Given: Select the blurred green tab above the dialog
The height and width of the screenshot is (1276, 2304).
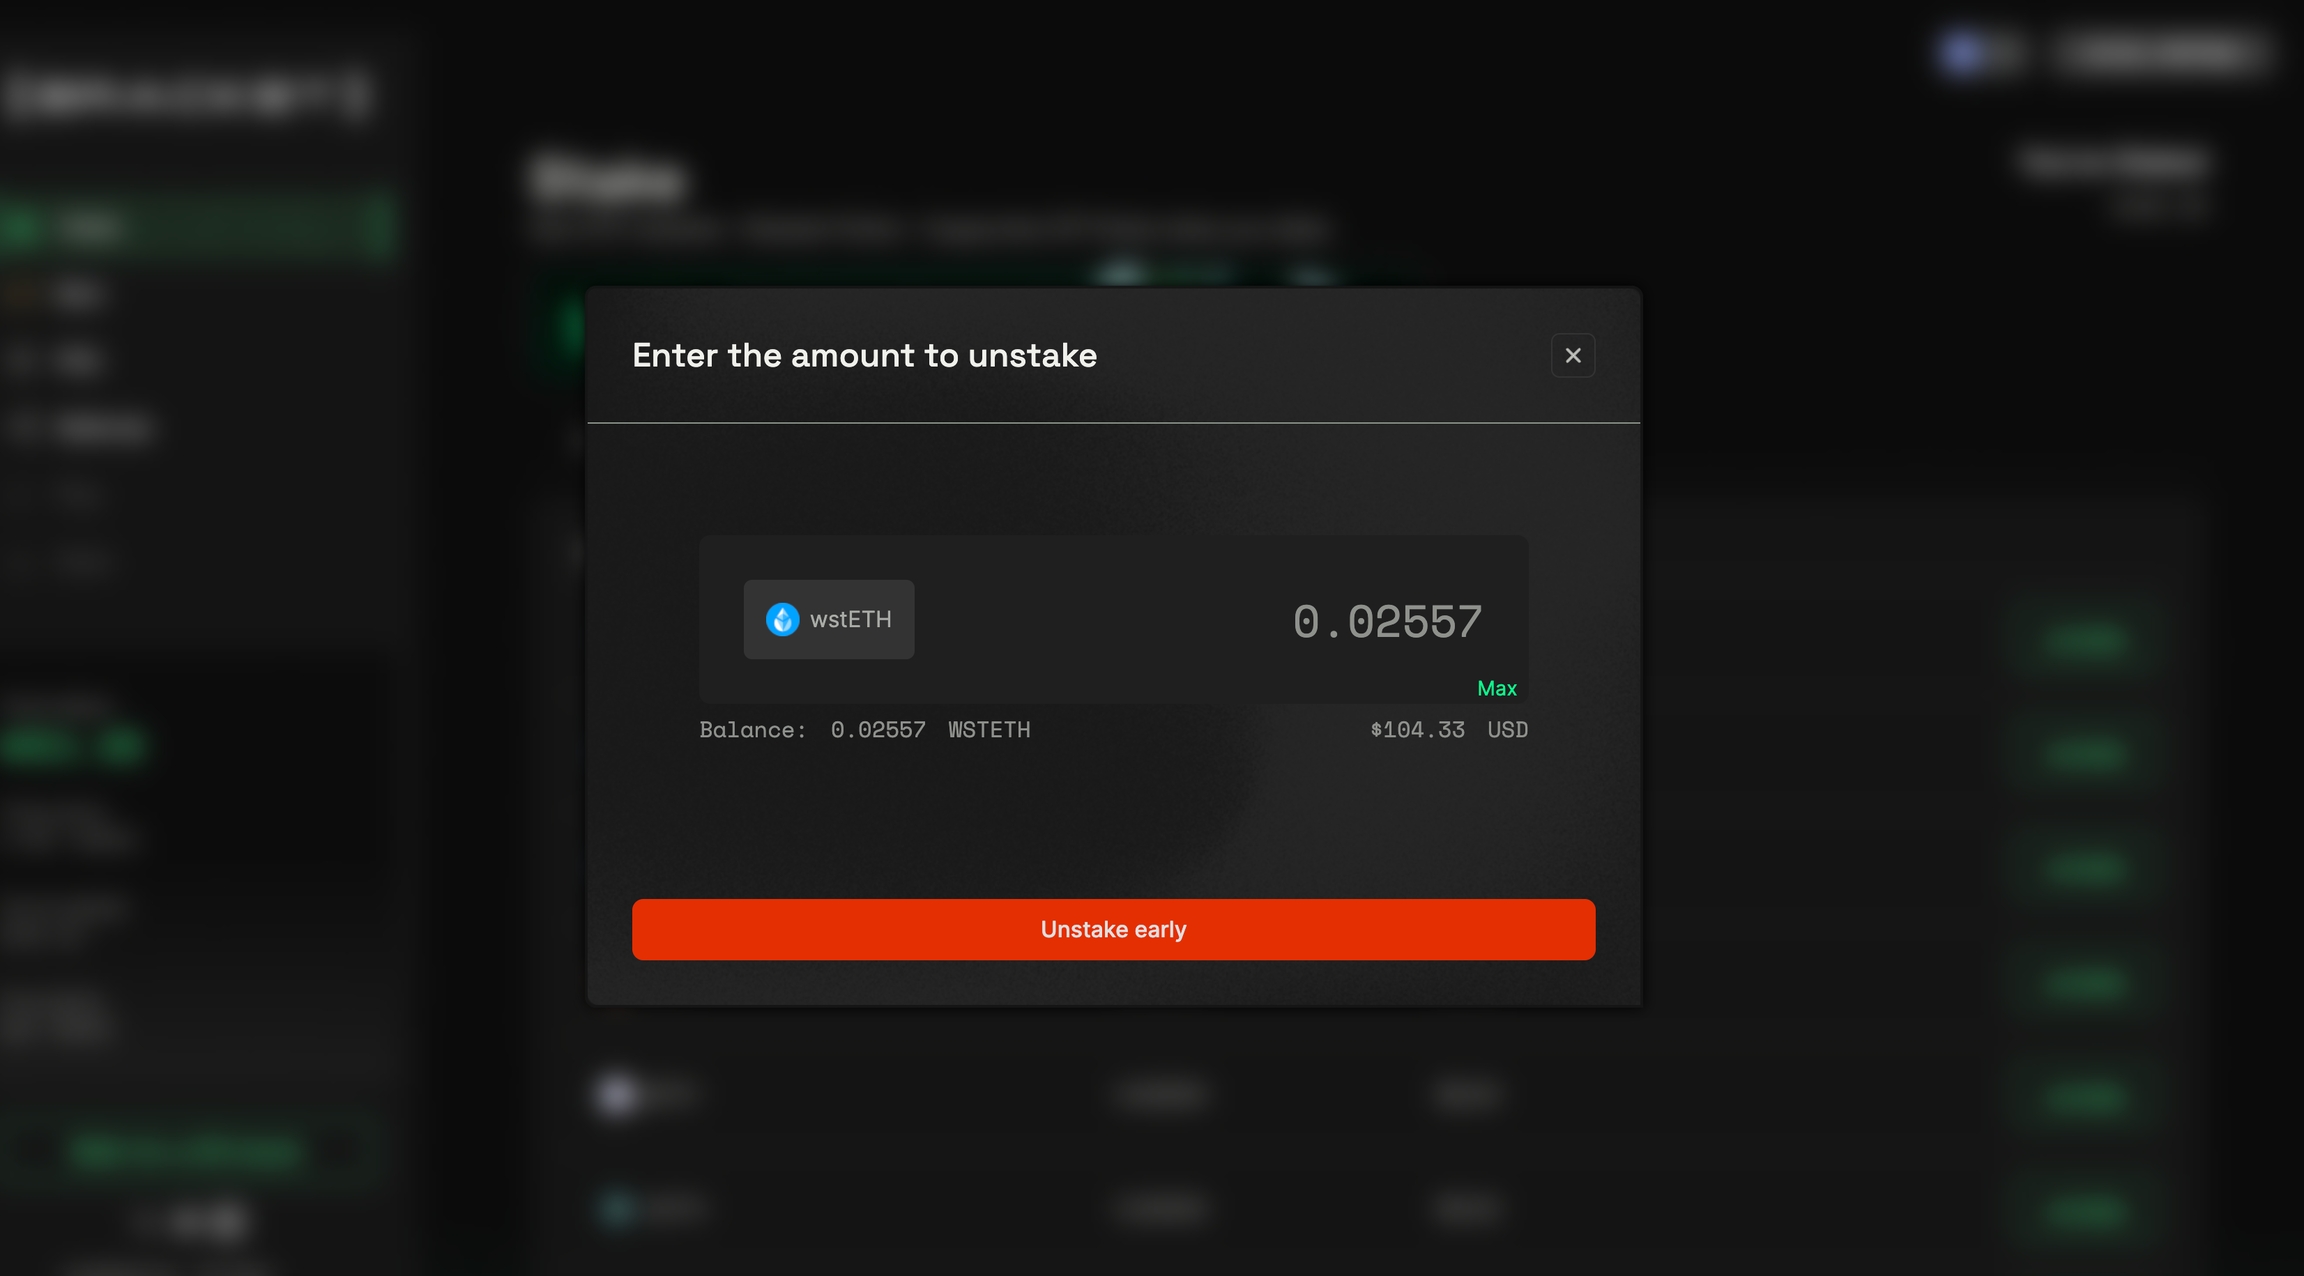Looking at the screenshot, I should coord(1164,274).
